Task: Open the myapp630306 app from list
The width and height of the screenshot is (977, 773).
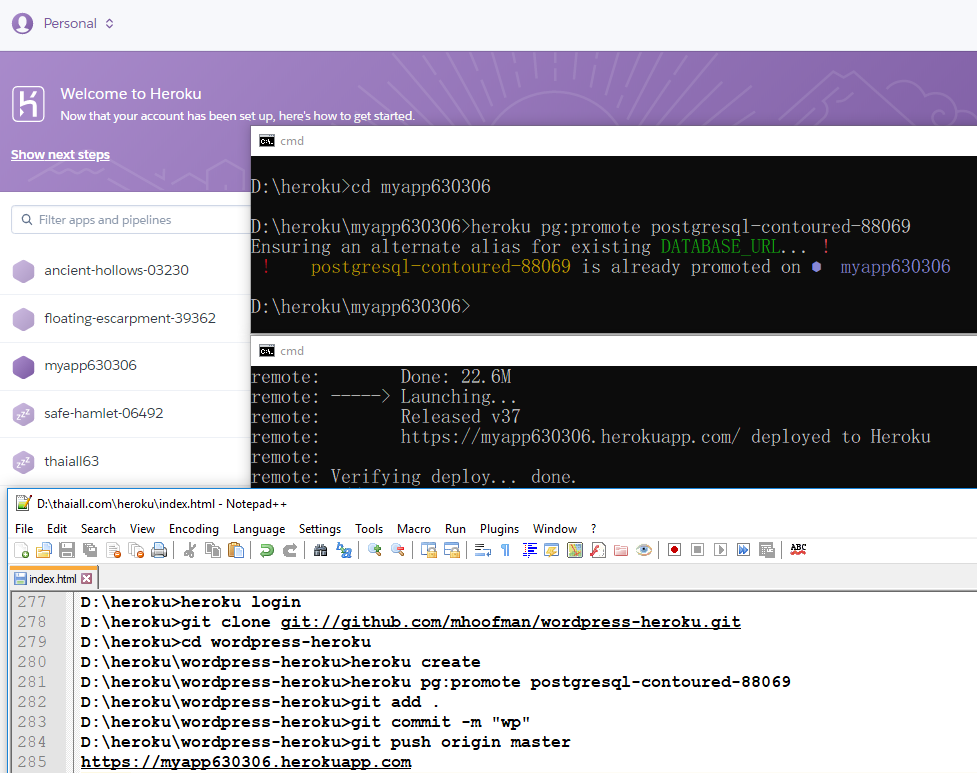Action: pyautogui.click(x=90, y=366)
